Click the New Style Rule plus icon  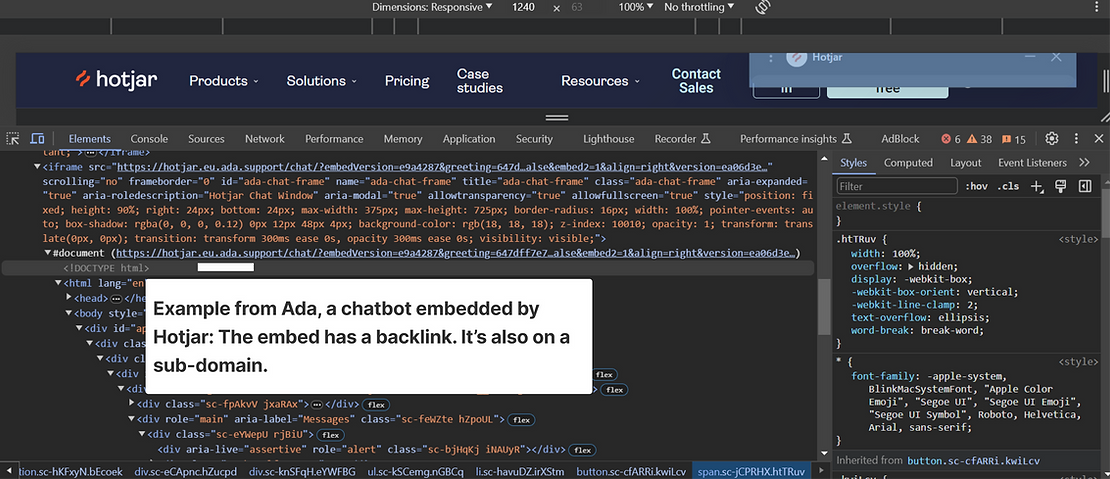(x=1037, y=186)
